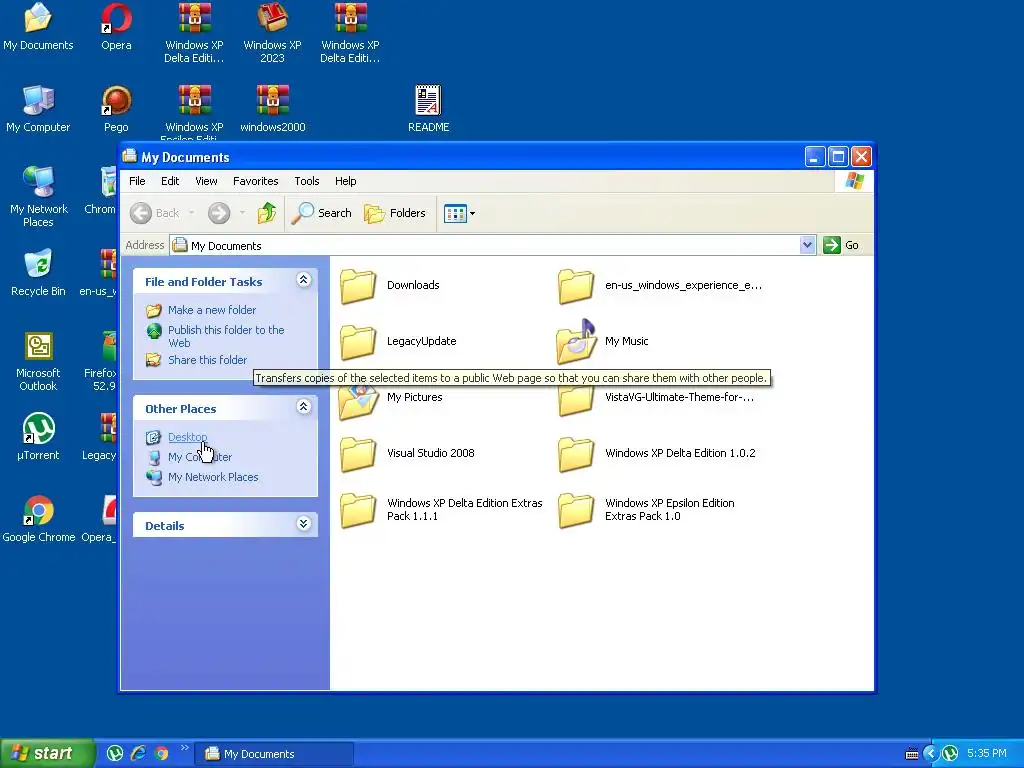1024x768 pixels.
Task: Collapse the File and Folder Tasks panel
Action: coord(303,280)
